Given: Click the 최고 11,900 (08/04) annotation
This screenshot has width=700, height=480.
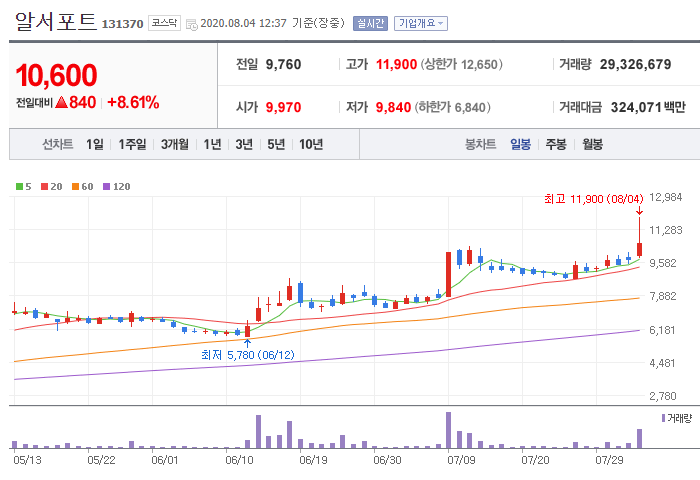Looking at the screenshot, I should pyautogui.click(x=594, y=199).
